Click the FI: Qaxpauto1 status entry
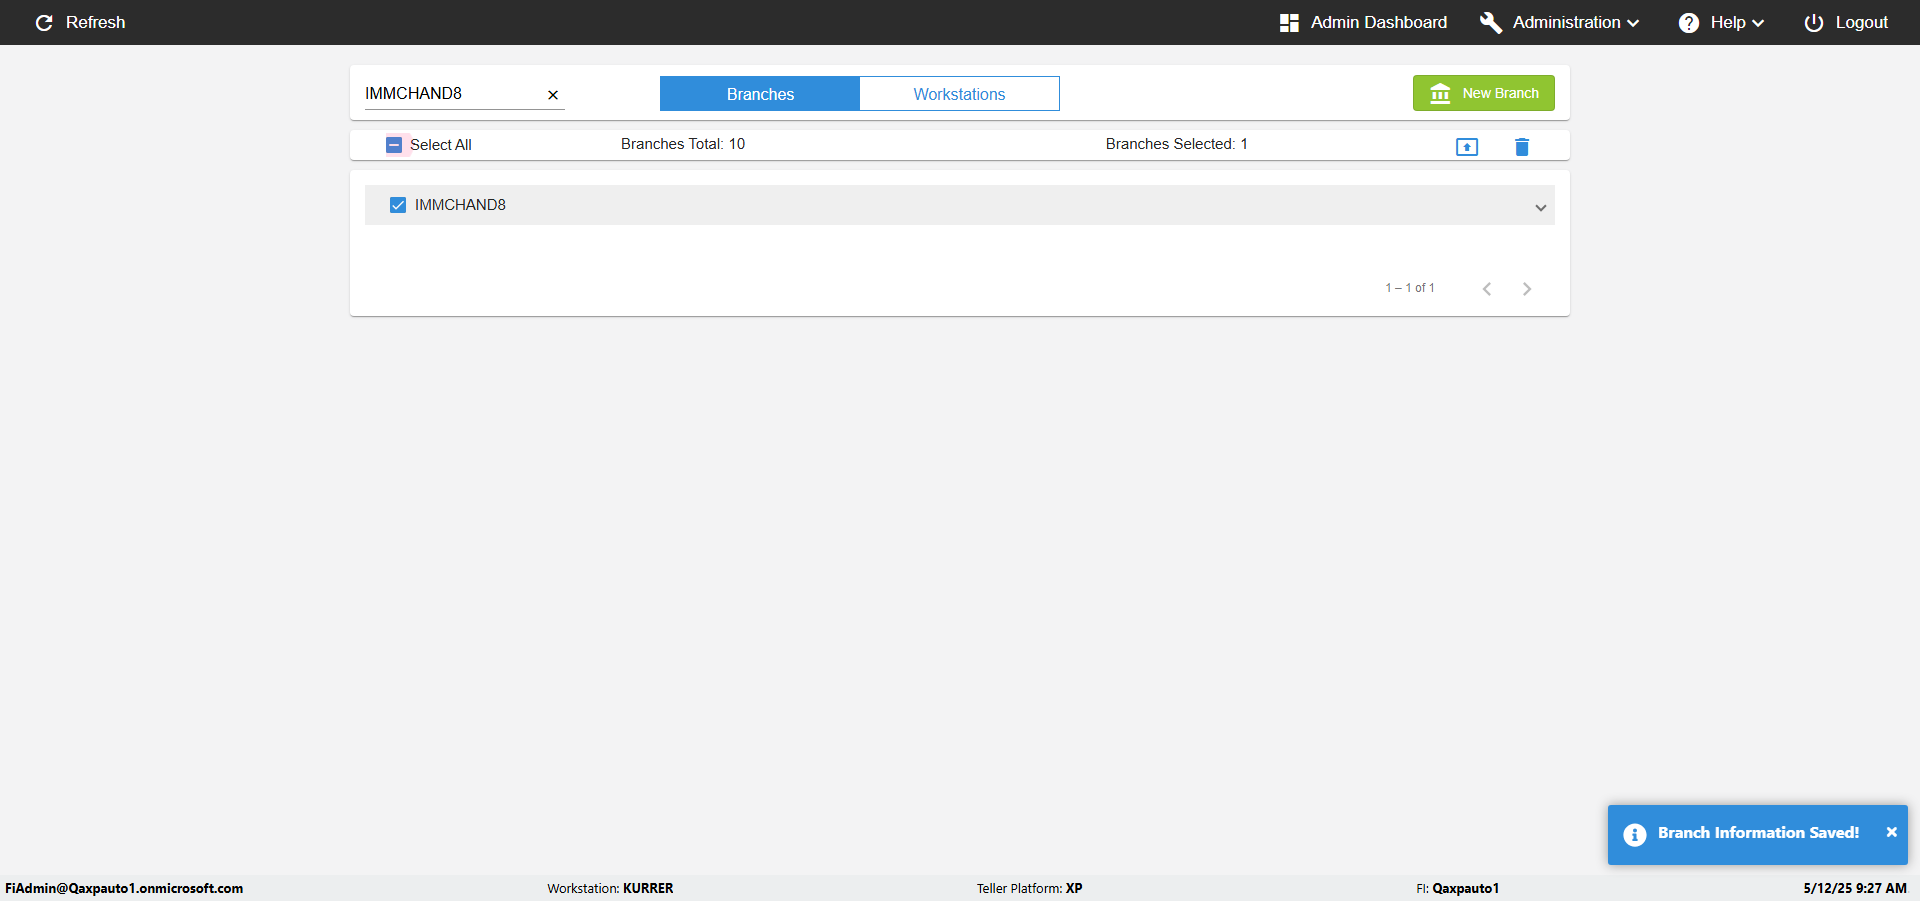 [1457, 888]
